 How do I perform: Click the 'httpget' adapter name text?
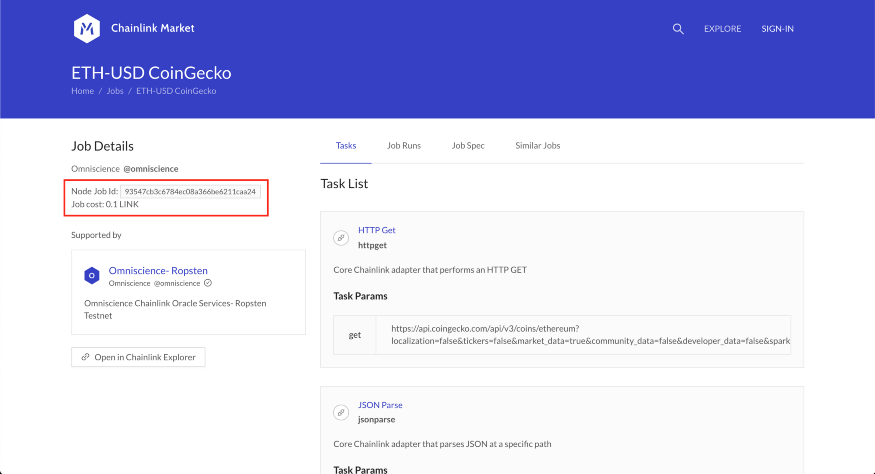tap(372, 246)
